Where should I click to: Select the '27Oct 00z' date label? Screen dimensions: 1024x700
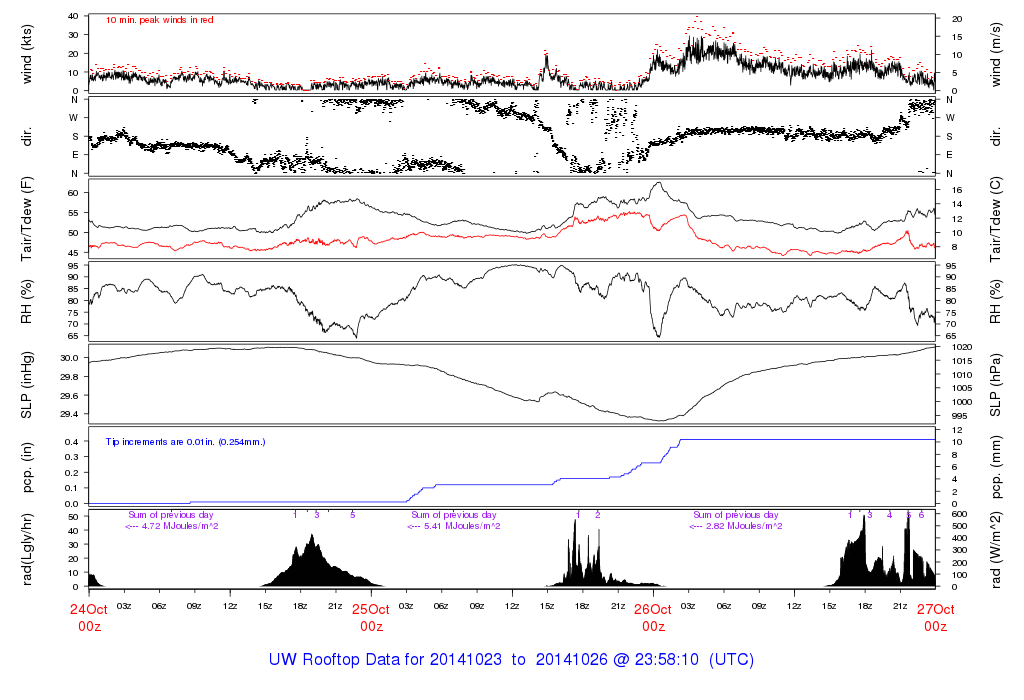tap(935, 618)
